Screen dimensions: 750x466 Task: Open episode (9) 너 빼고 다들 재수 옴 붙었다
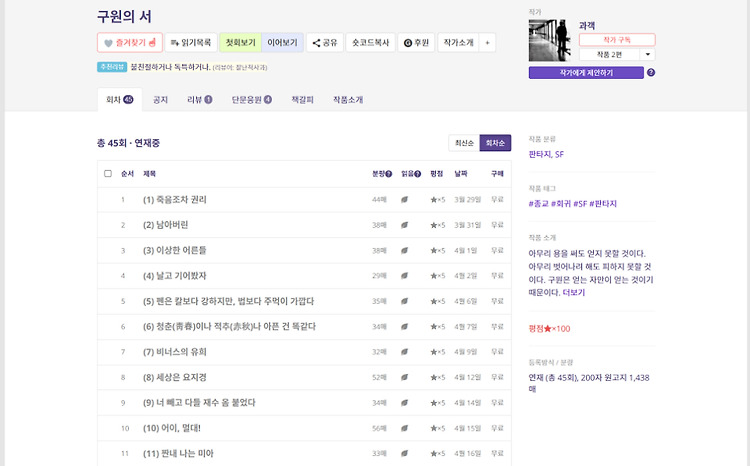(x=199, y=402)
